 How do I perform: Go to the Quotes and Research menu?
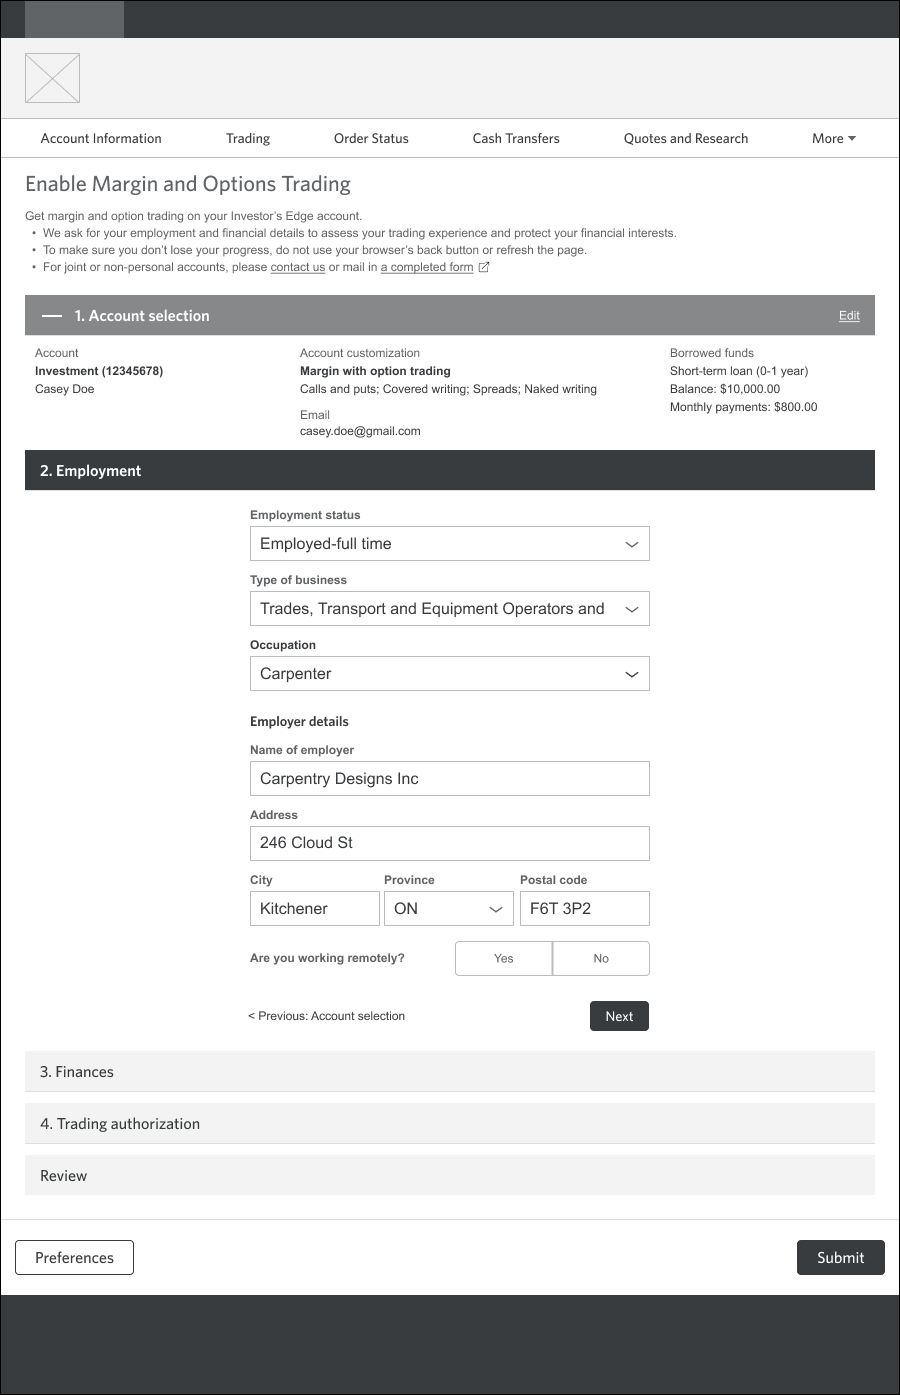pyautogui.click(x=686, y=138)
